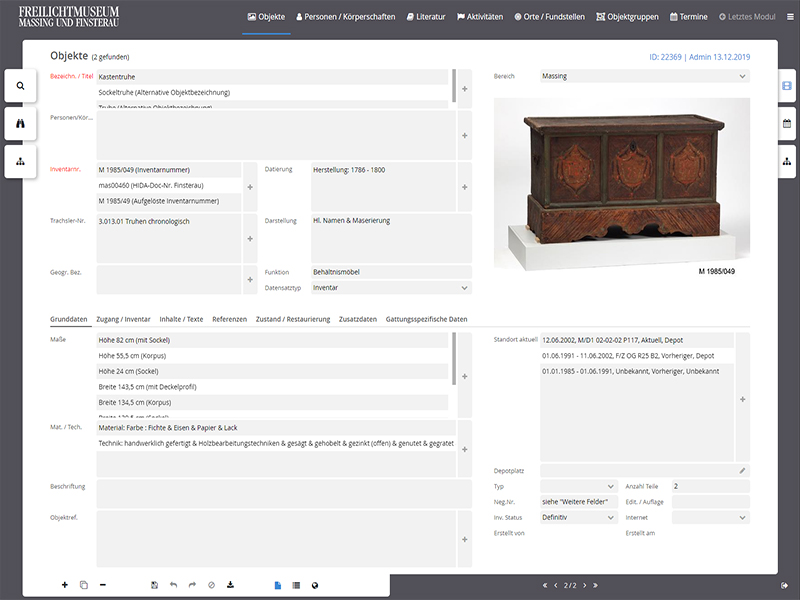Click the undo arrow in the bottom toolbar
Image resolution: width=800 pixels, height=600 pixels.
(172, 585)
